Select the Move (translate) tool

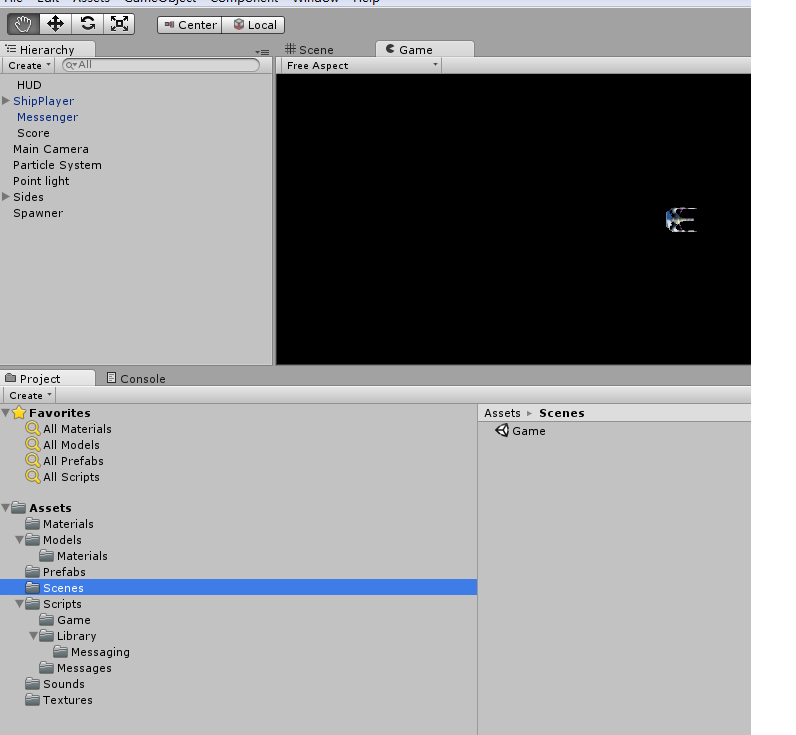pos(55,24)
